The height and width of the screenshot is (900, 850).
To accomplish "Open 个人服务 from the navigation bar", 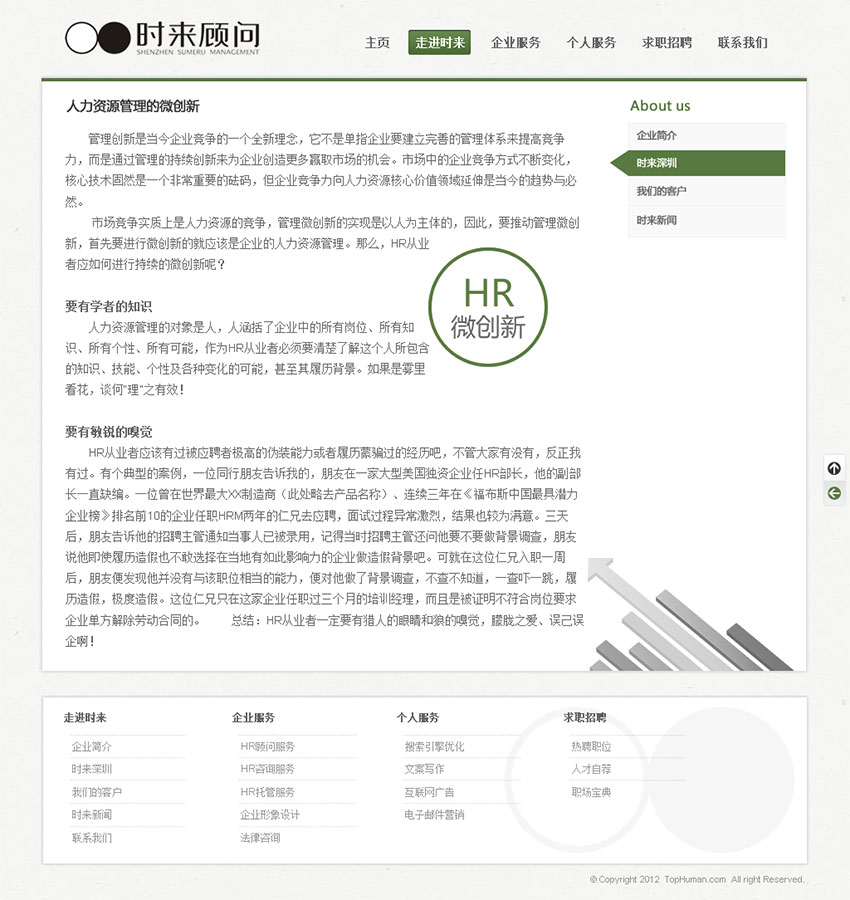I will (591, 43).
